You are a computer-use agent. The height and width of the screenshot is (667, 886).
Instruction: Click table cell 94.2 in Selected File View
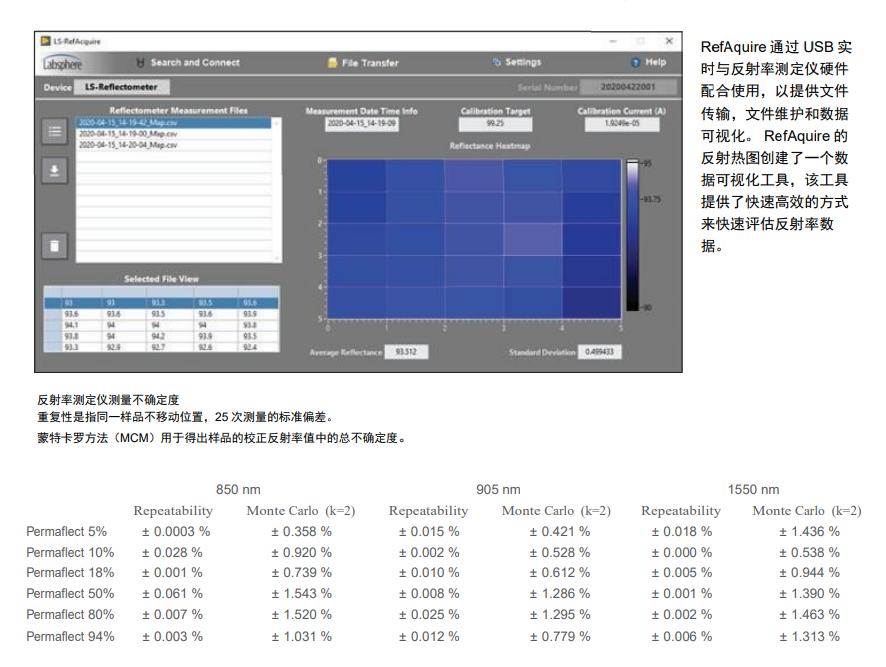[159, 336]
